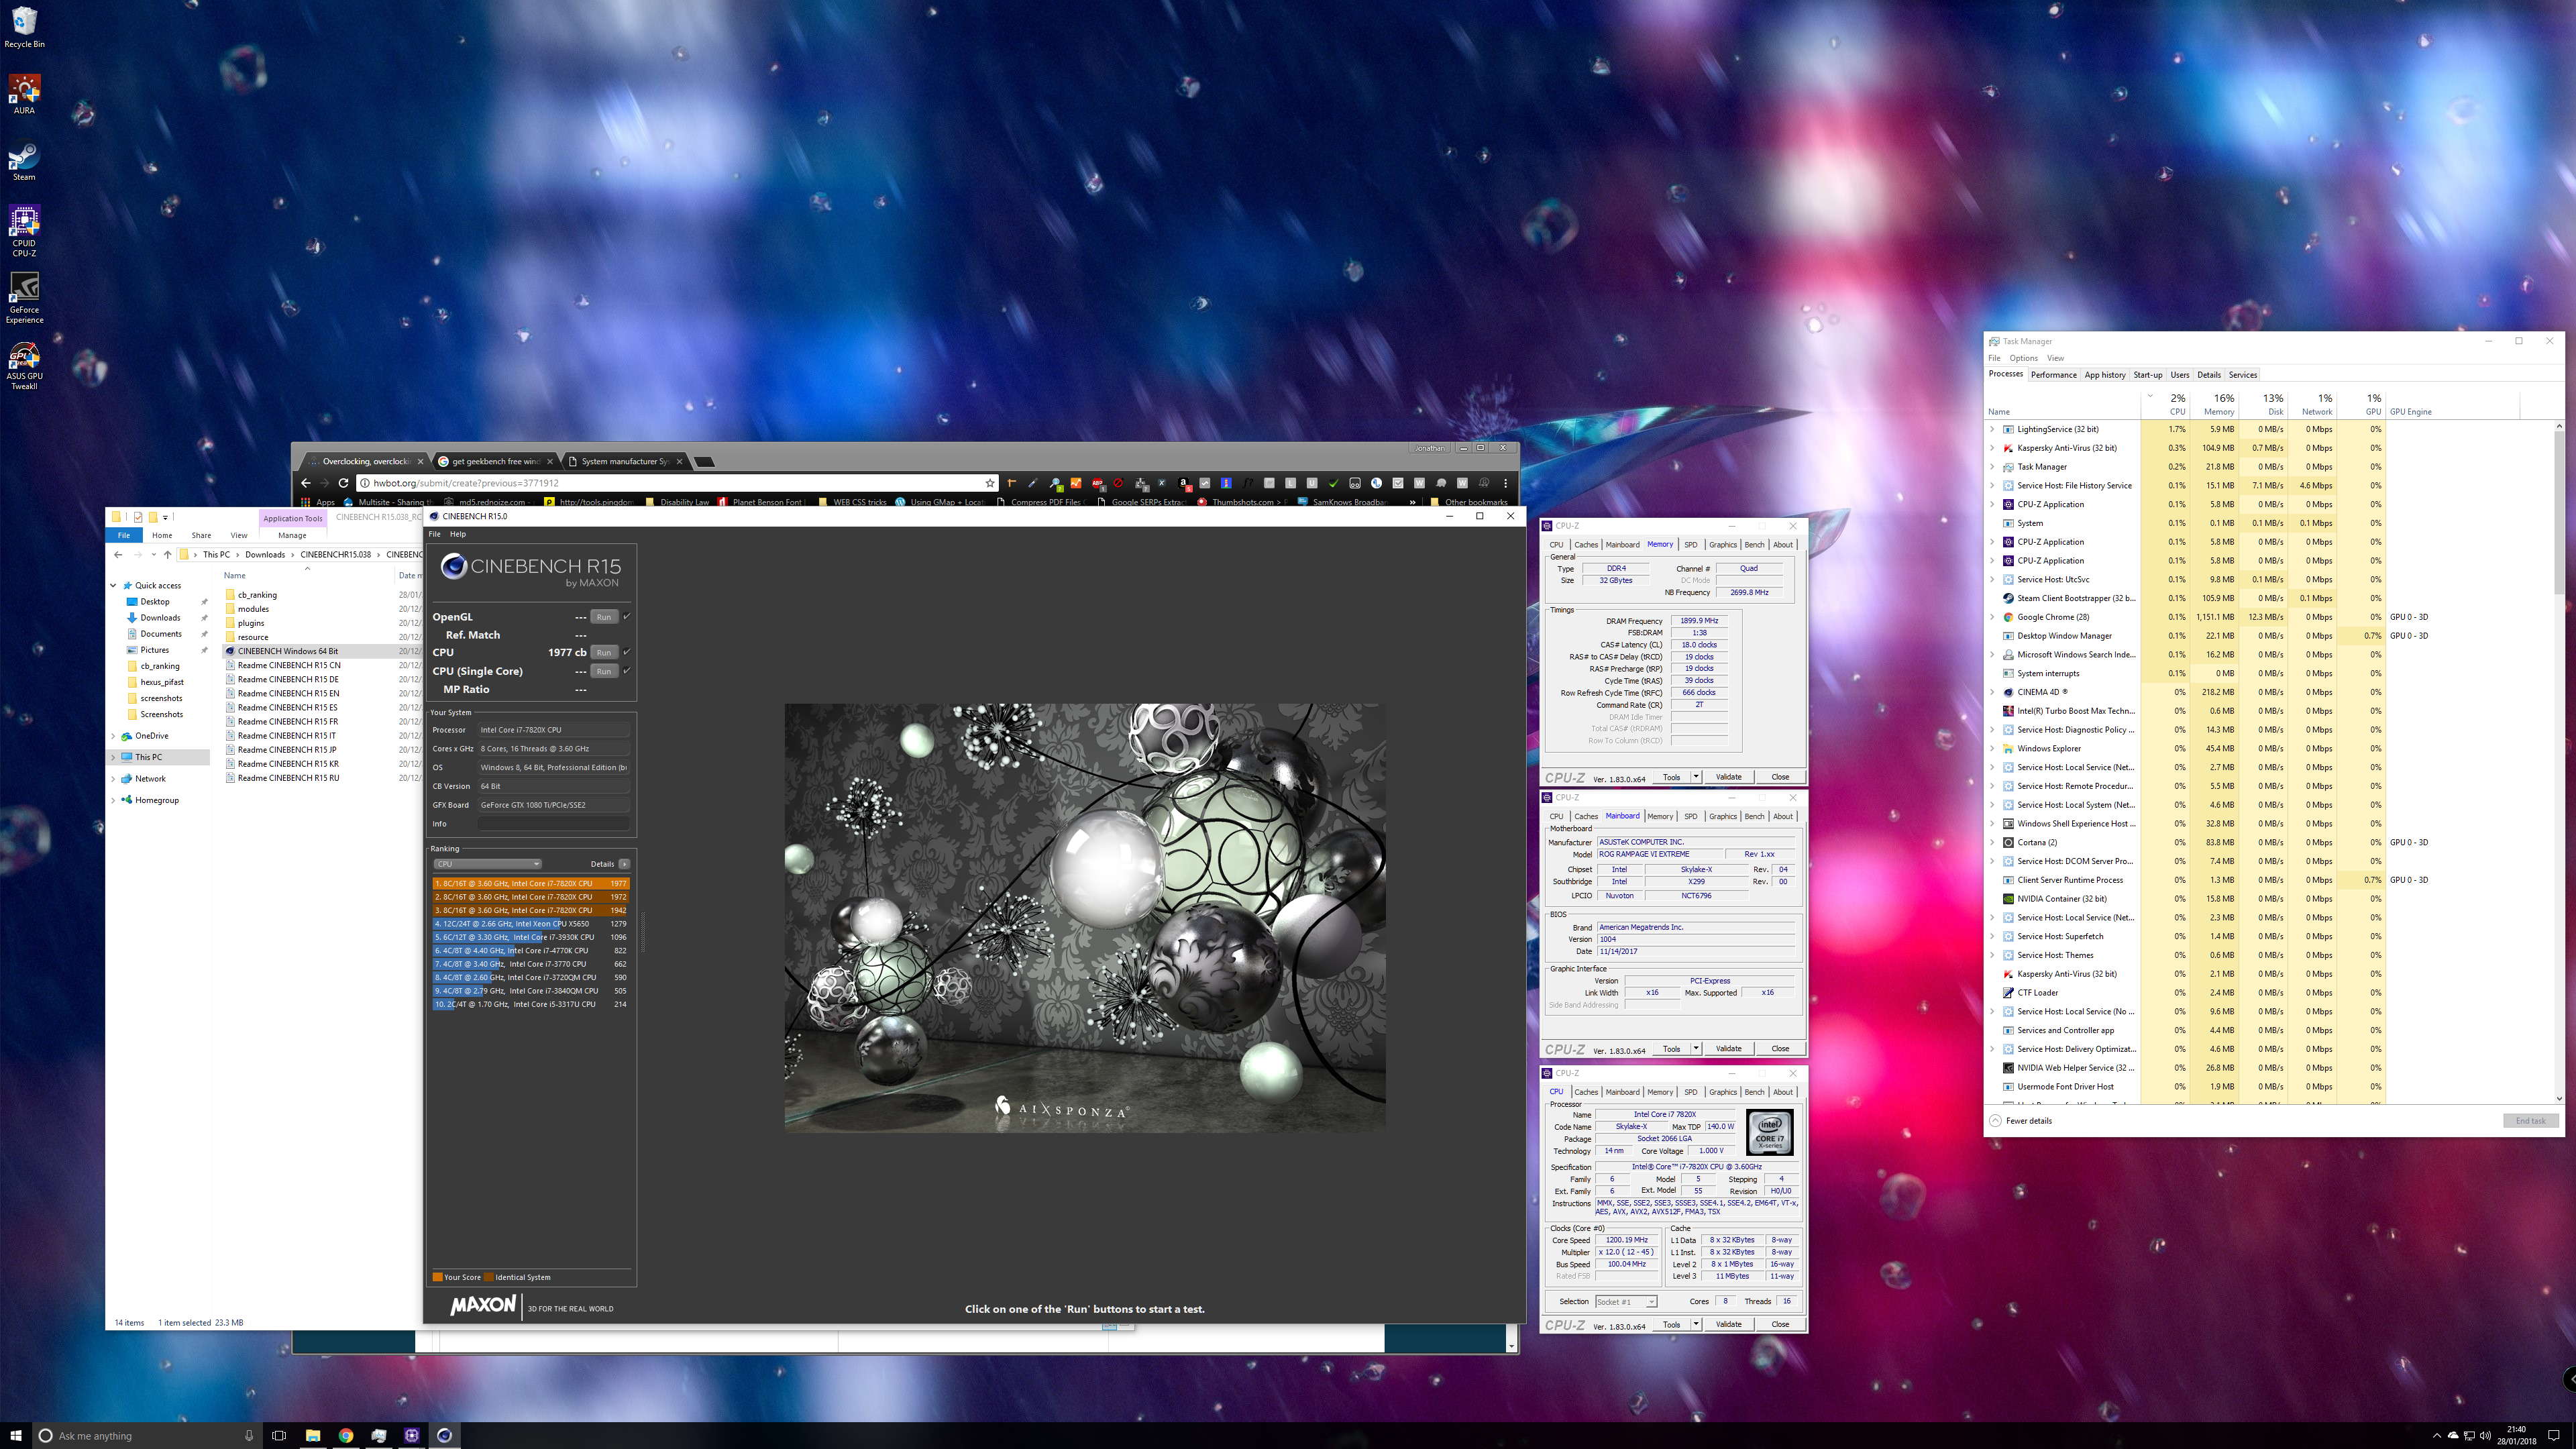The height and width of the screenshot is (1449, 2576).
Task: Click the Properties quick-access icon in Explorer
Action: (137, 517)
